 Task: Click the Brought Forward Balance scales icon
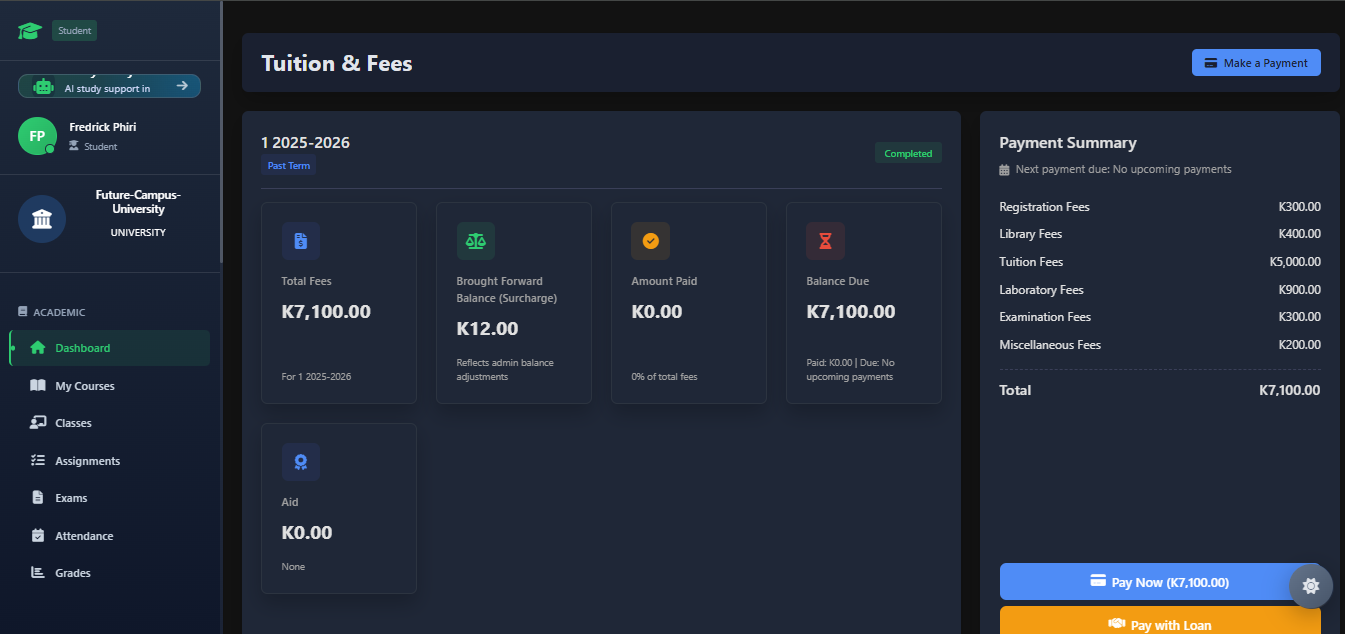475,241
